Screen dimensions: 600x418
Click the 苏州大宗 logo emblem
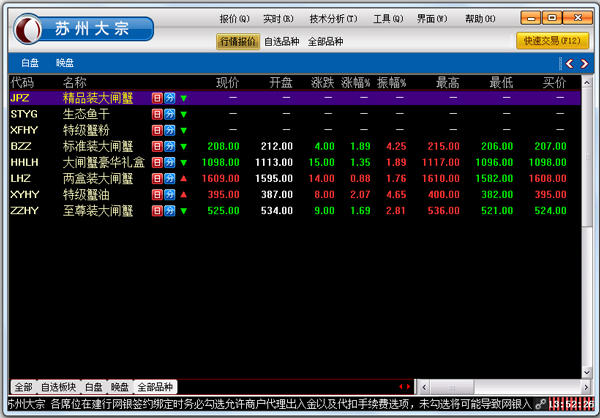[x=28, y=29]
